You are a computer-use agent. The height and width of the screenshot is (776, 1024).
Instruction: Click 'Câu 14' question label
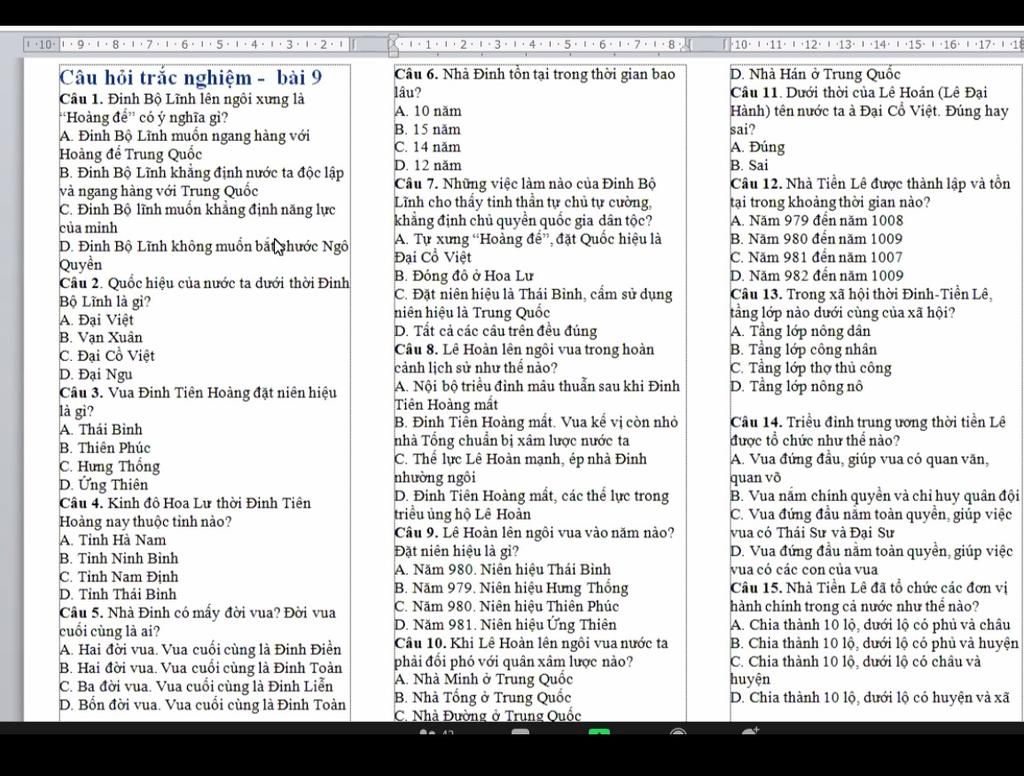pos(756,422)
